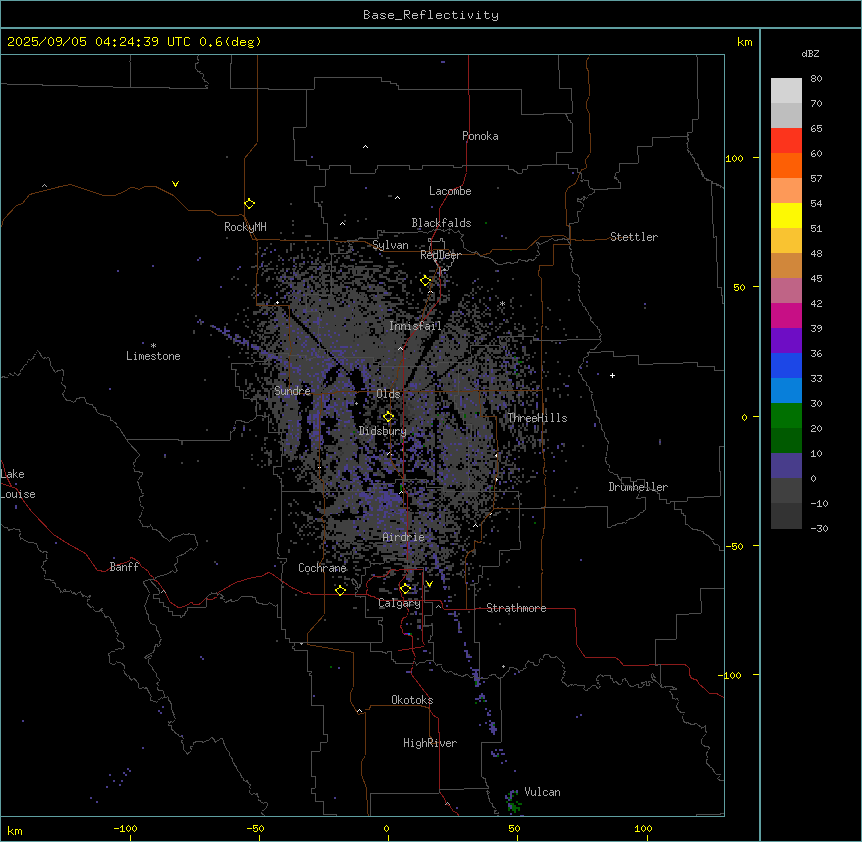
Task: Click the Lacombe city label
Action: (x=450, y=191)
